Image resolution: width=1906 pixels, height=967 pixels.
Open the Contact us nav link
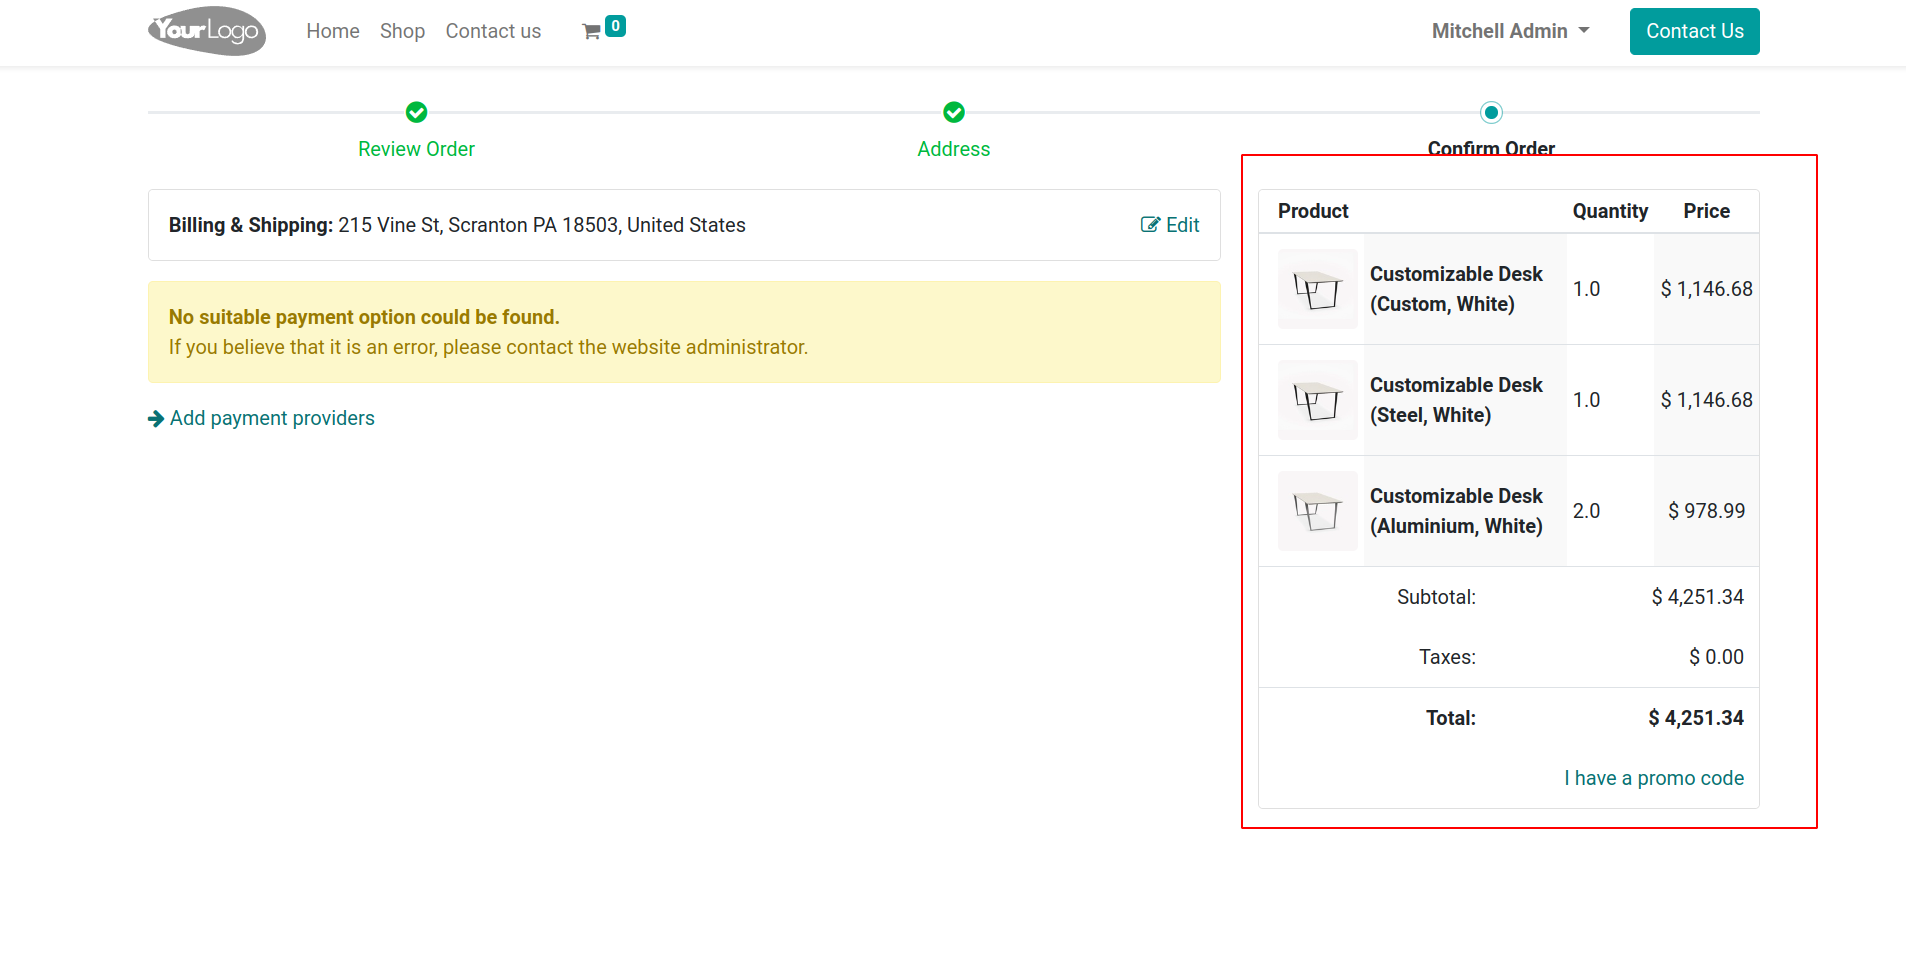click(493, 31)
